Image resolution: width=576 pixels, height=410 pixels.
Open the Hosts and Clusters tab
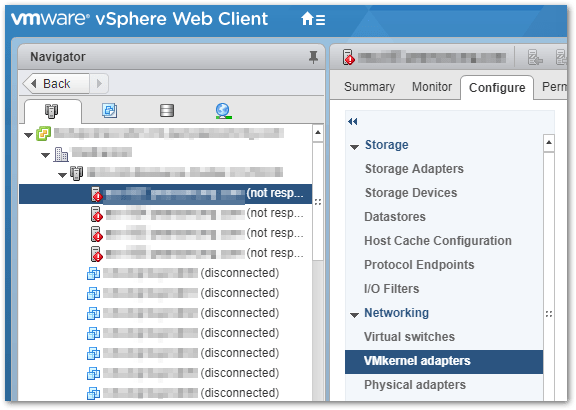52,111
